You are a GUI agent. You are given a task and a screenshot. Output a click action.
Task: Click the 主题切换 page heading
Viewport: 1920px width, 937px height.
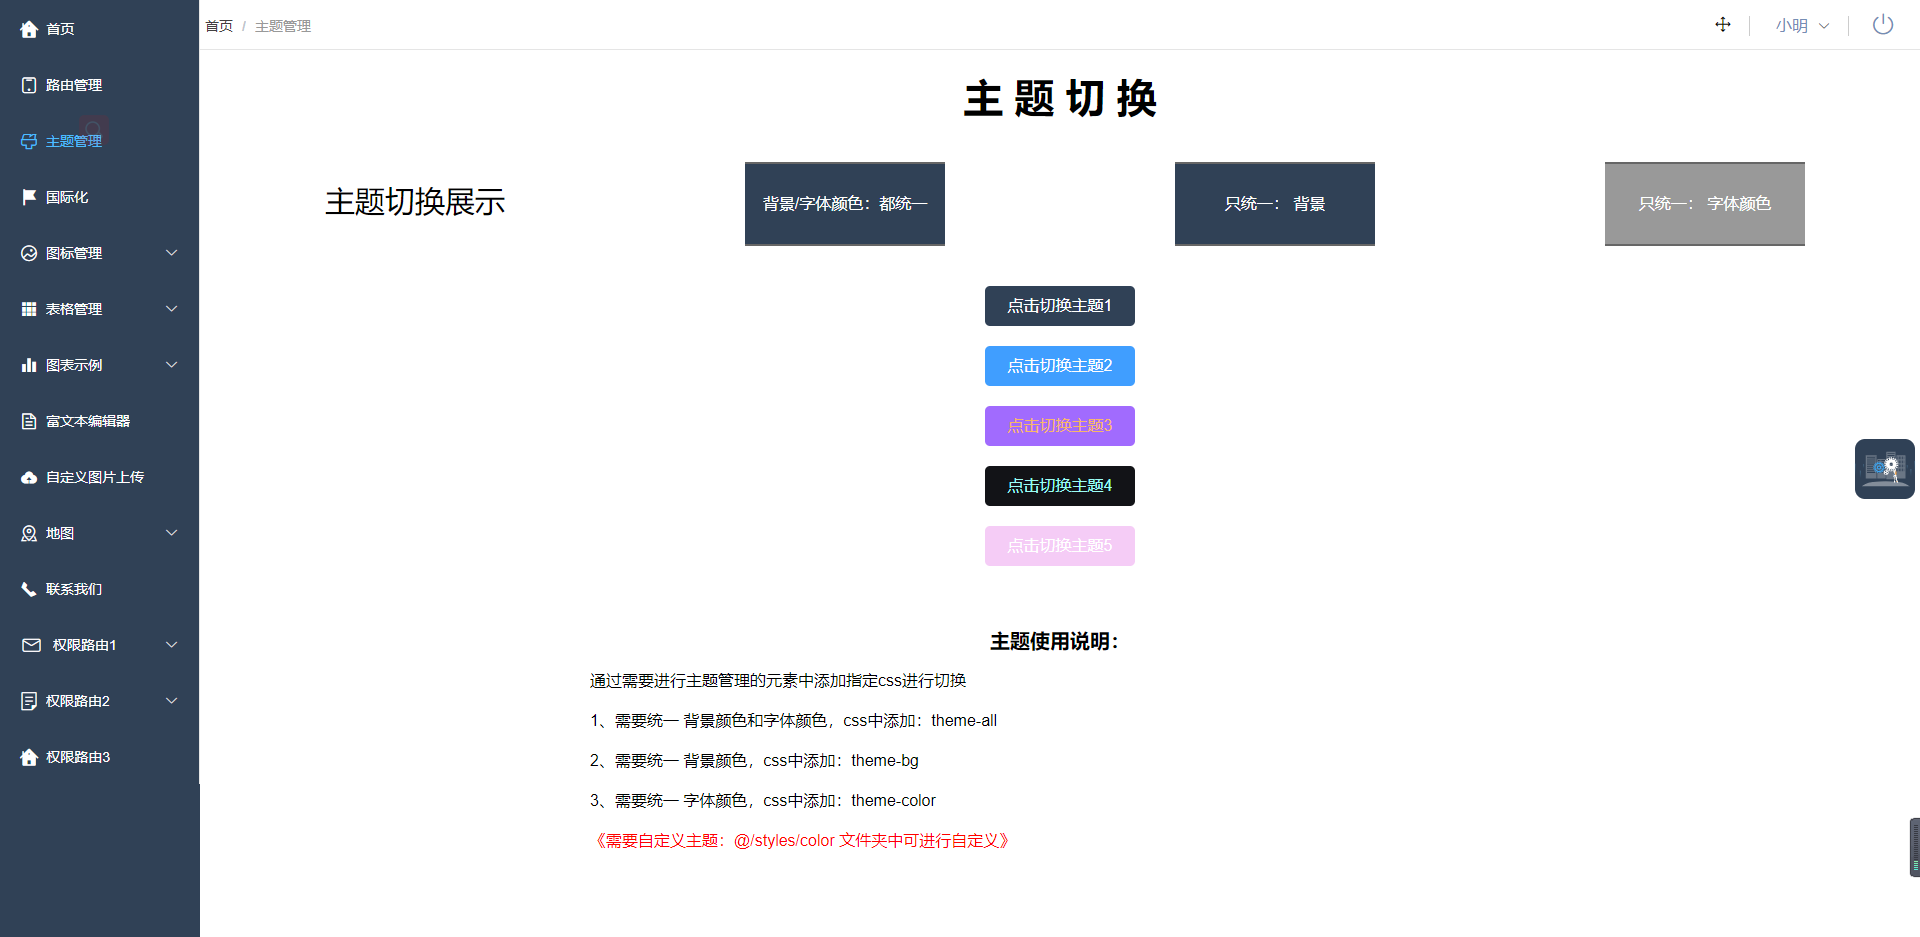(x=1060, y=99)
